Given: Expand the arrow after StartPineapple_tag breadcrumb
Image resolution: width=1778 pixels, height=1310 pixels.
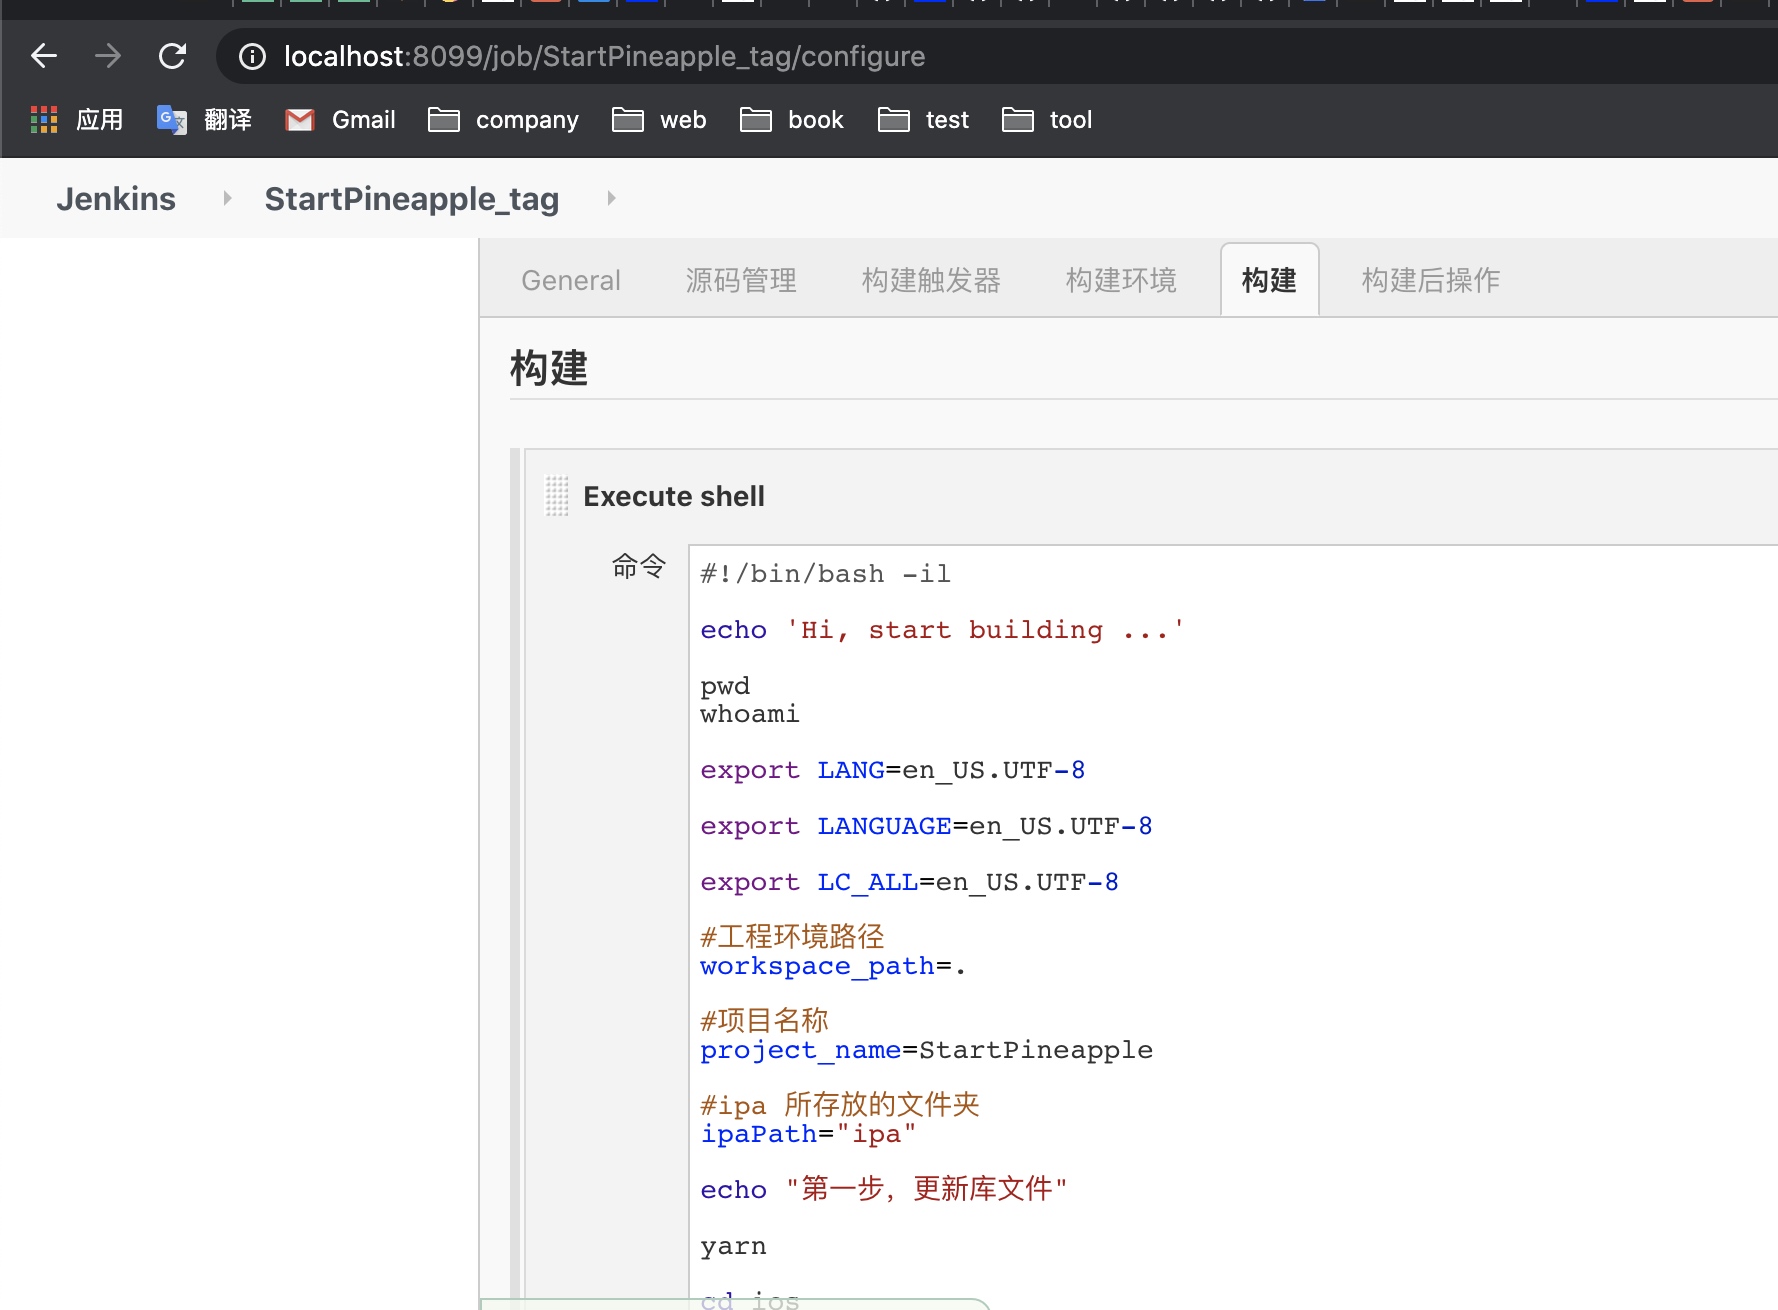Looking at the screenshot, I should [x=611, y=199].
